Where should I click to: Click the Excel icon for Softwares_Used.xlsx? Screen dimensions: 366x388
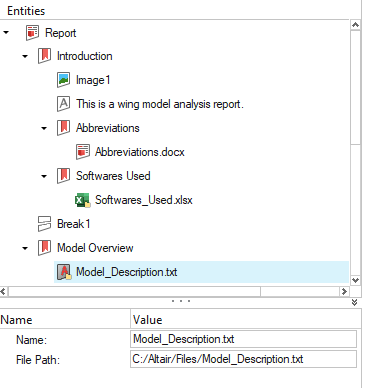[83, 200]
